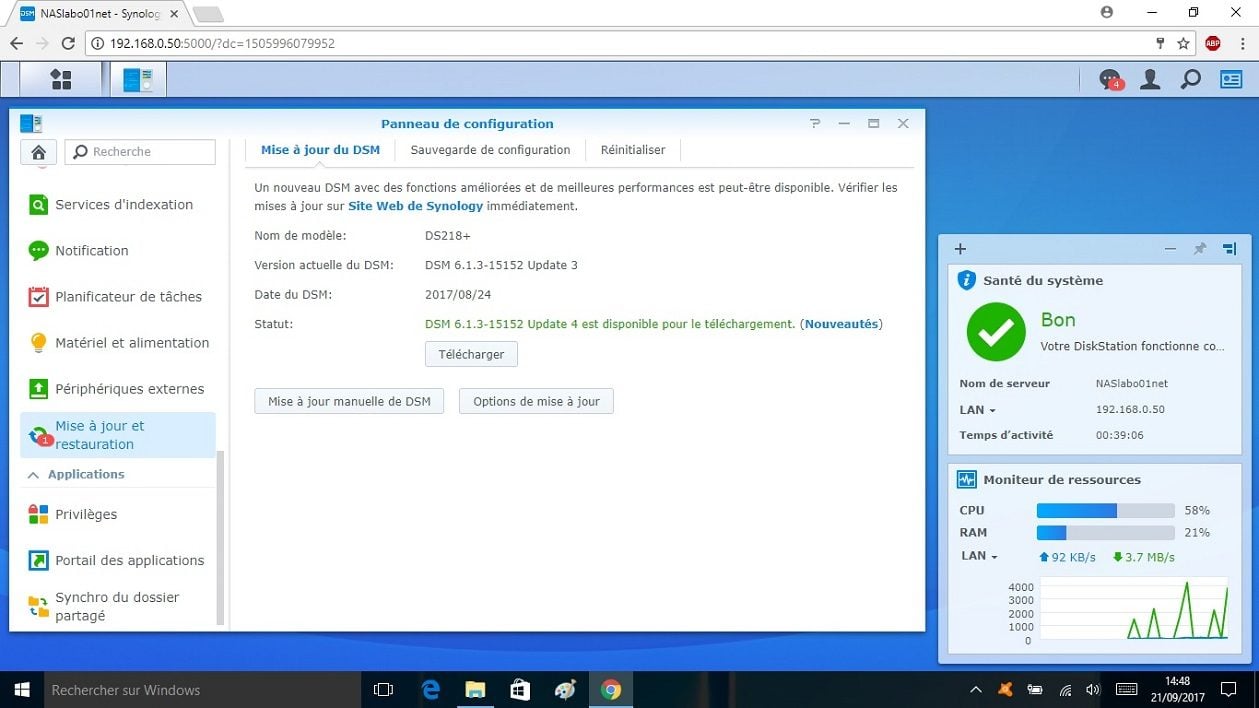Pin the widget panel with the pin icon
Screen dimensions: 1259x708
point(1200,249)
